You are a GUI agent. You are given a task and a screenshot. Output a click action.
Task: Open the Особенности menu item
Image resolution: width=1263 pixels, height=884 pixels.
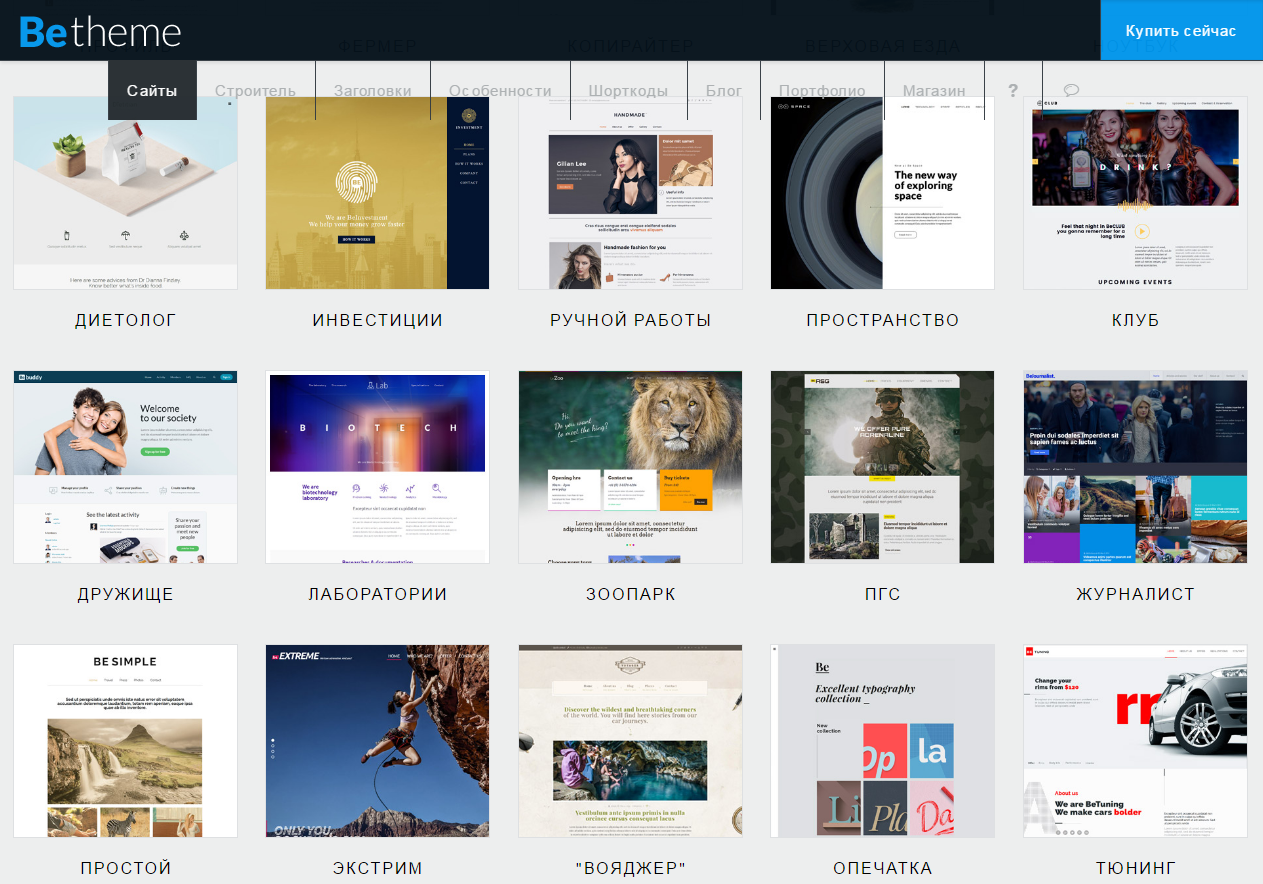[x=500, y=91]
